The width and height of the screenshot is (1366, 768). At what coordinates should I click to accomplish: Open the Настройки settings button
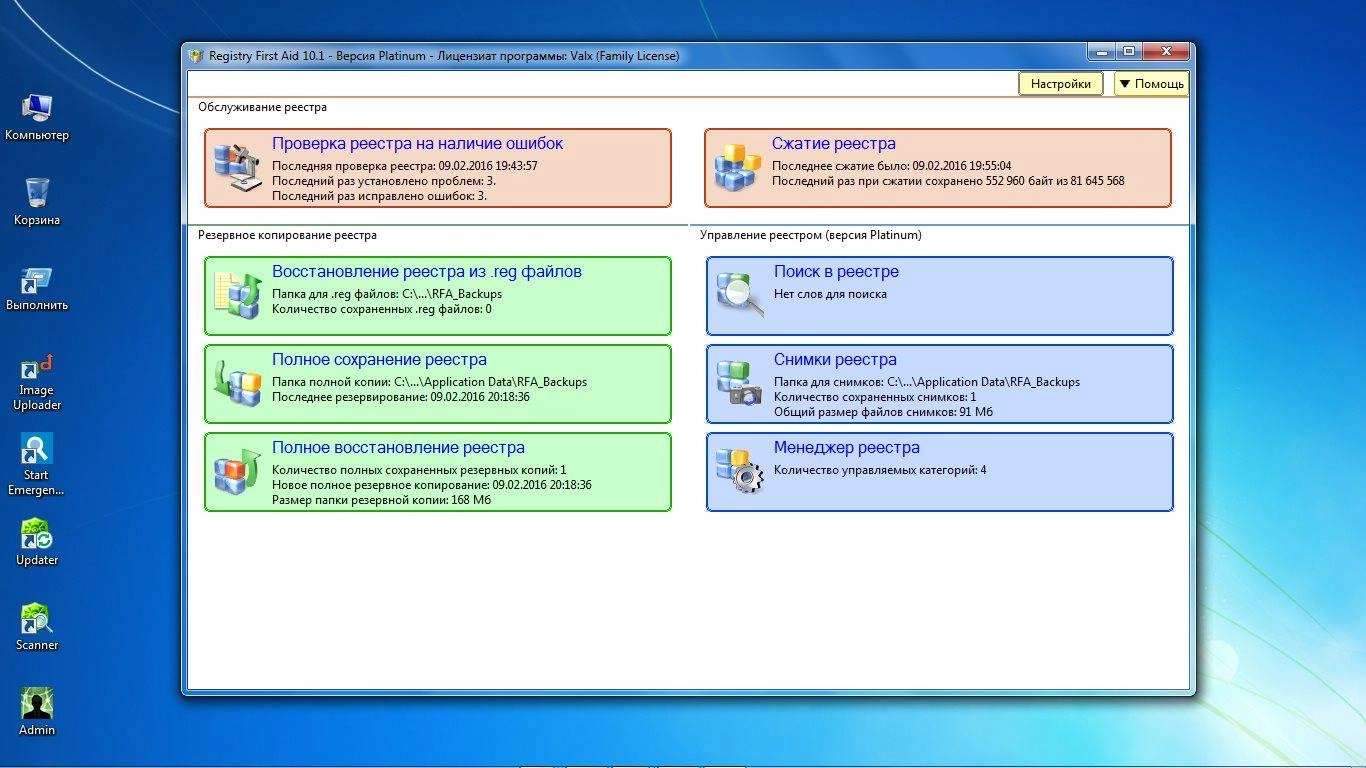pyautogui.click(x=1061, y=84)
